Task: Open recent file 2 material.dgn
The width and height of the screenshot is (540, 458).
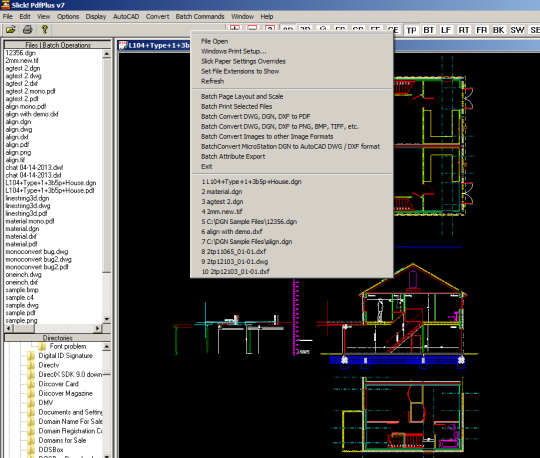Action: pyautogui.click(x=222, y=191)
